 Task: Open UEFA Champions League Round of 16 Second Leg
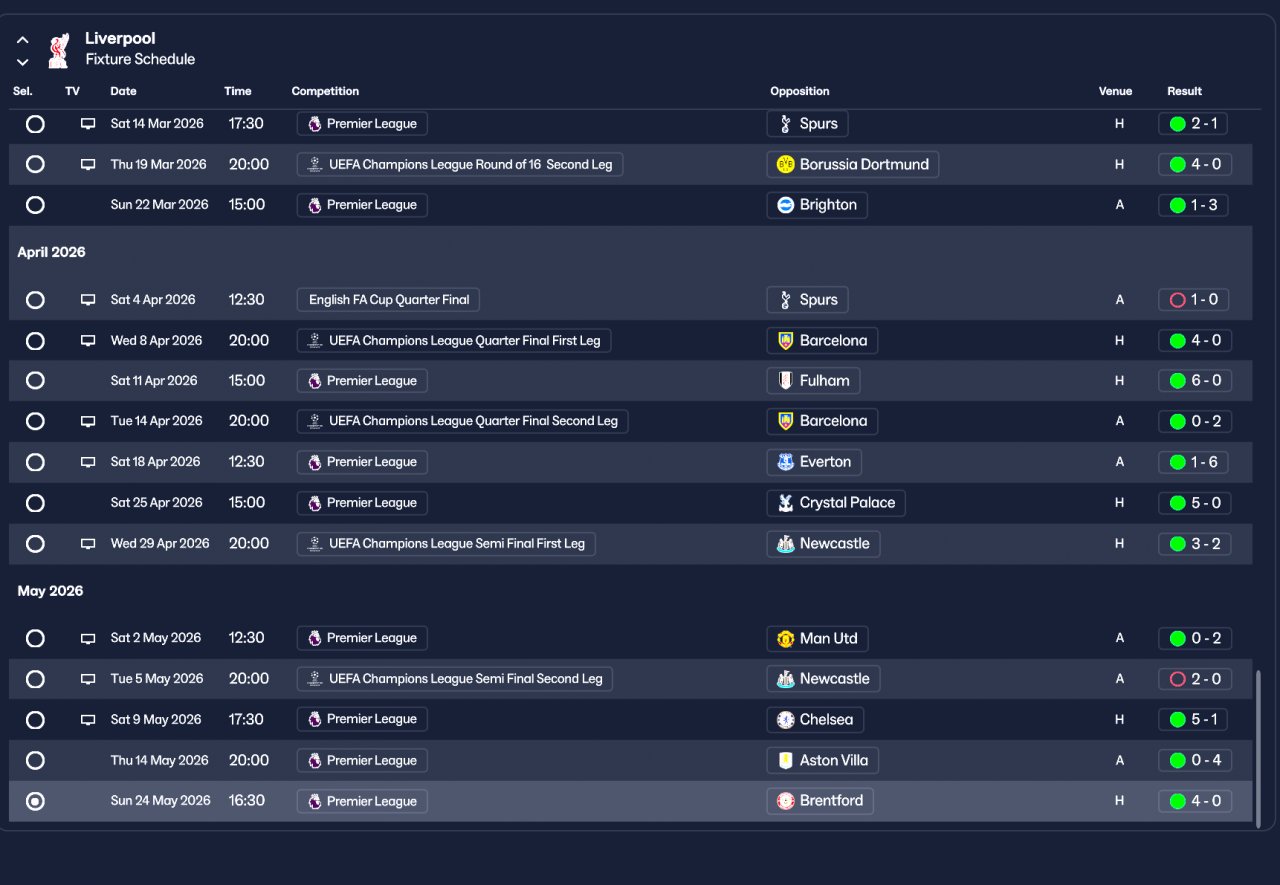click(460, 165)
